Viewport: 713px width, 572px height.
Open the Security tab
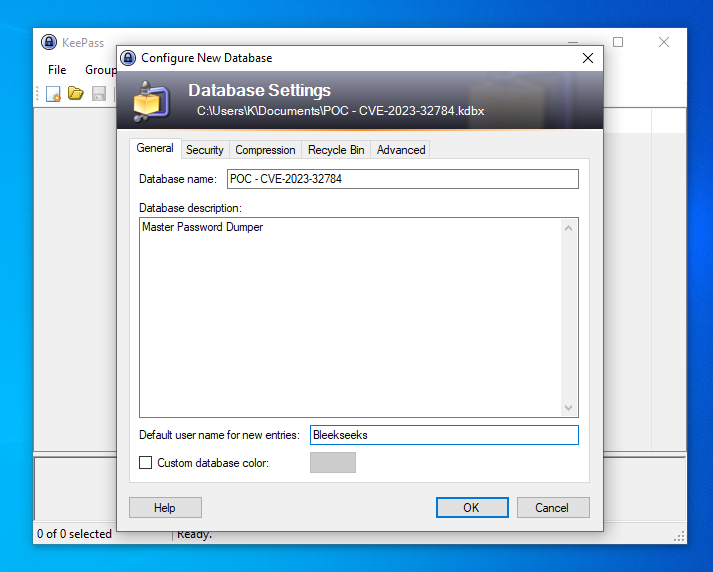pos(205,150)
